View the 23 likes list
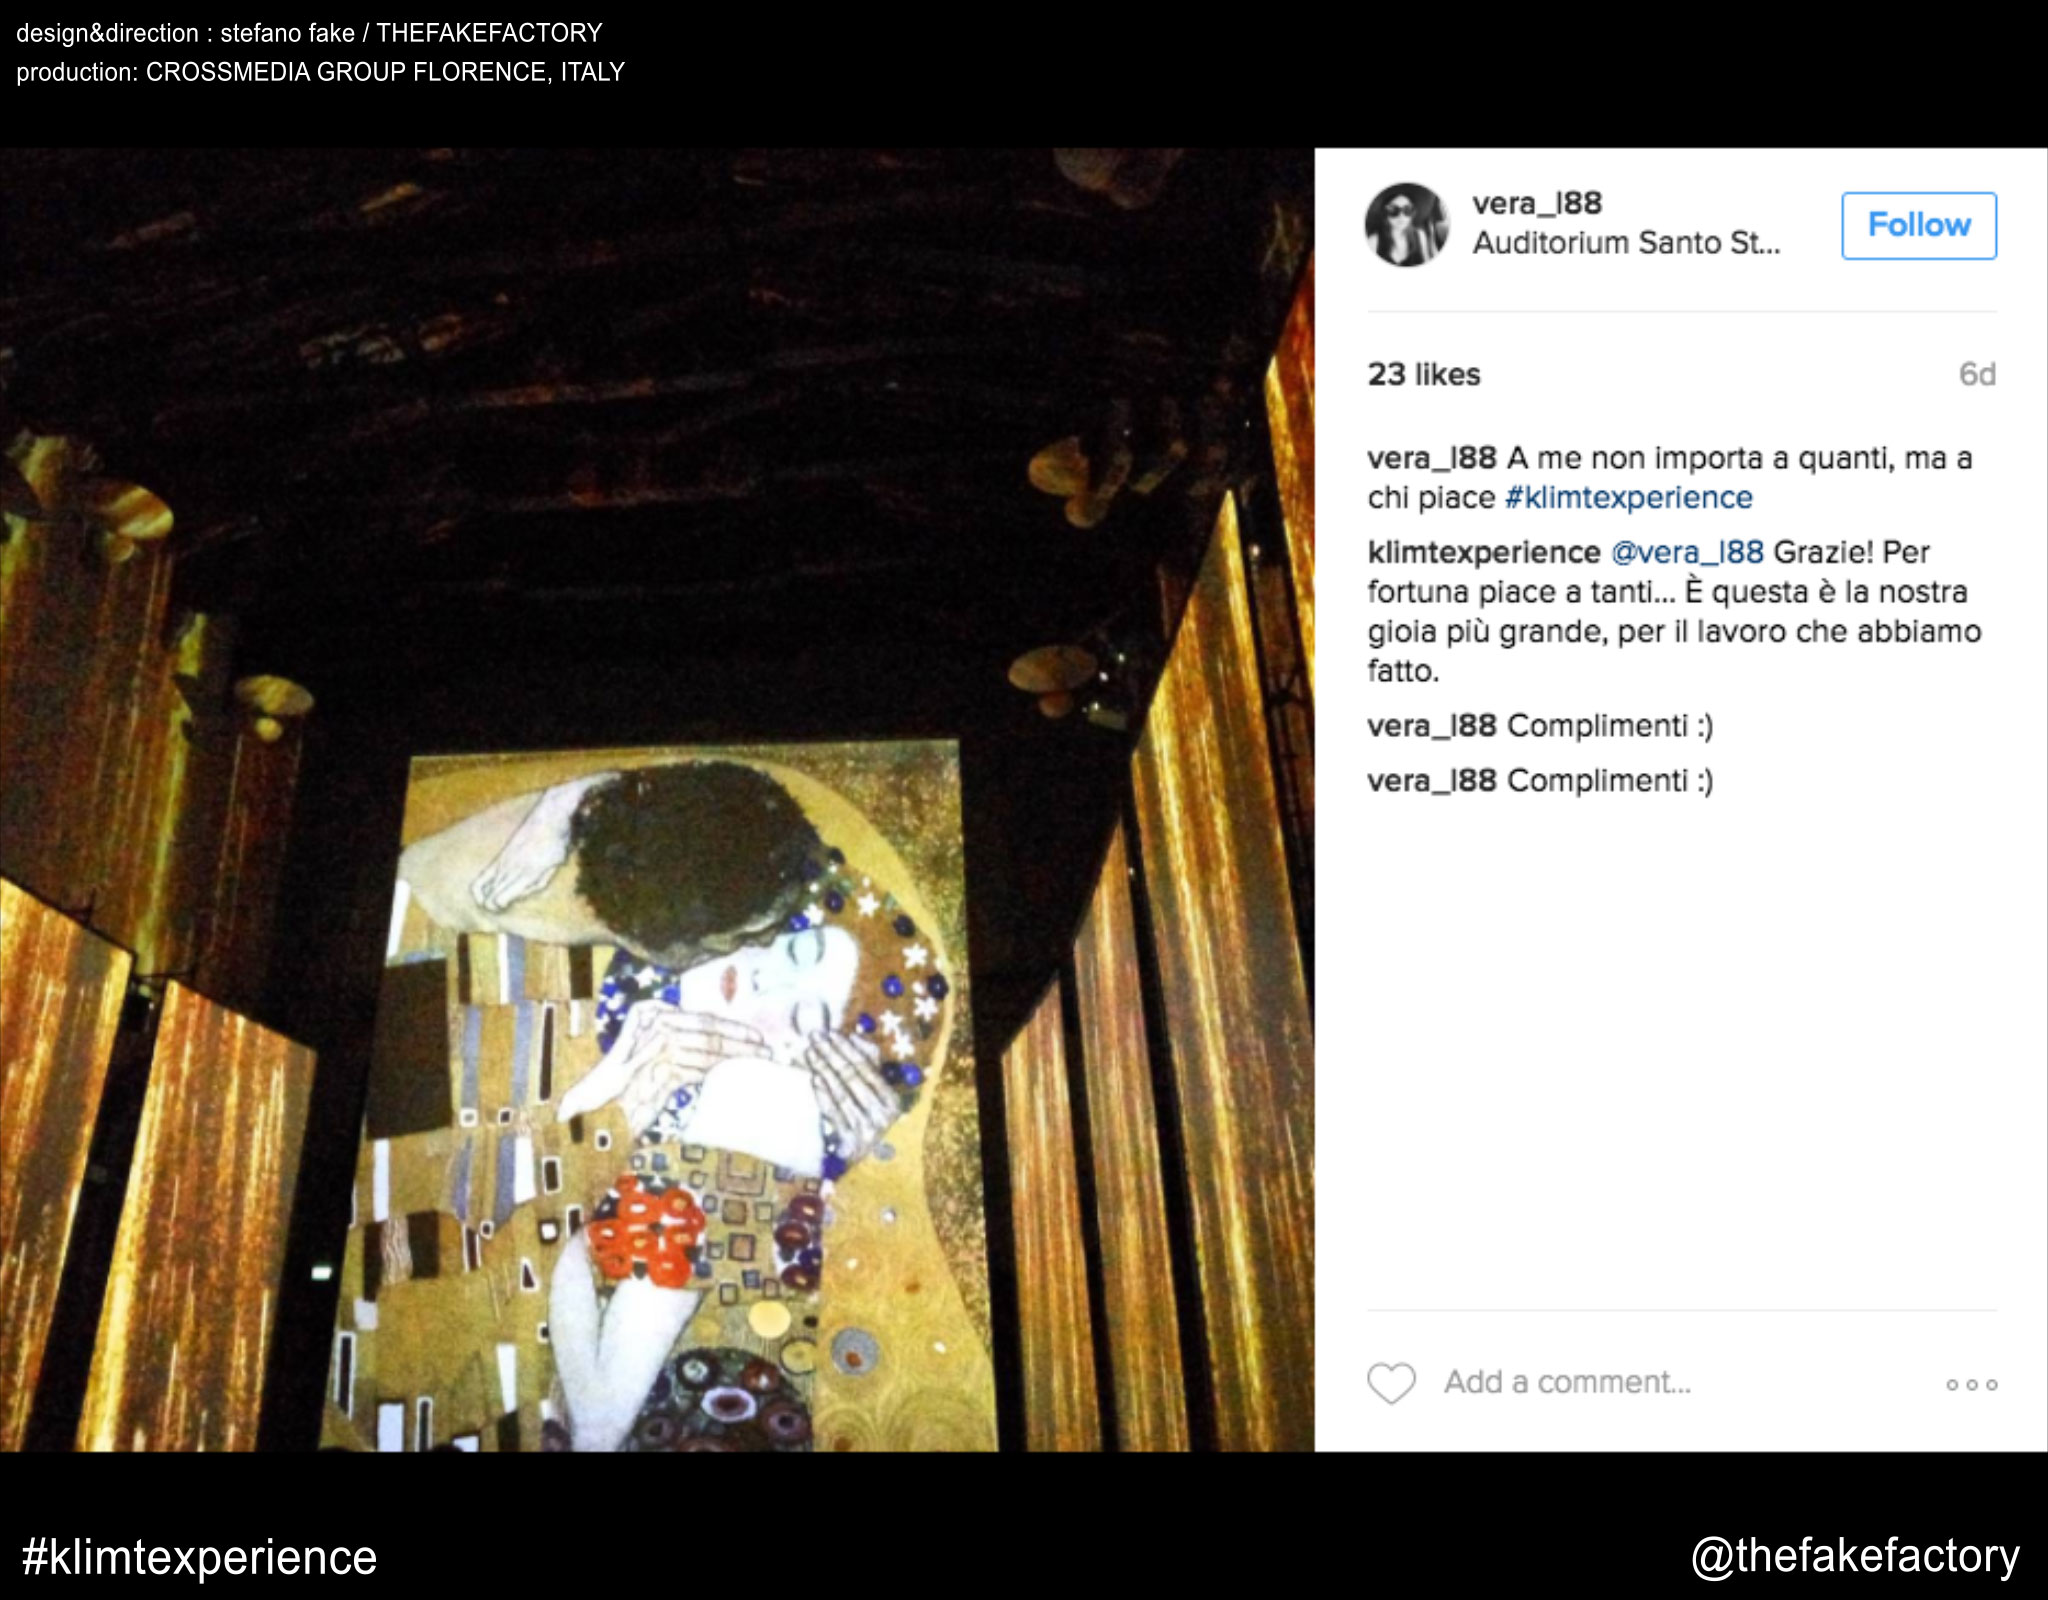The width and height of the screenshot is (2048, 1600). pos(1424,374)
